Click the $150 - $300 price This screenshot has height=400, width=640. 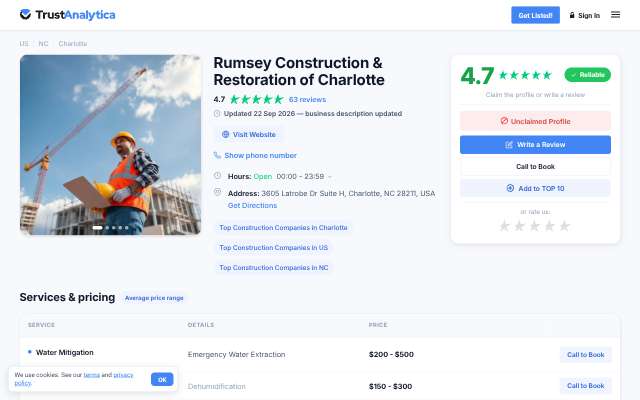coord(390,386)
